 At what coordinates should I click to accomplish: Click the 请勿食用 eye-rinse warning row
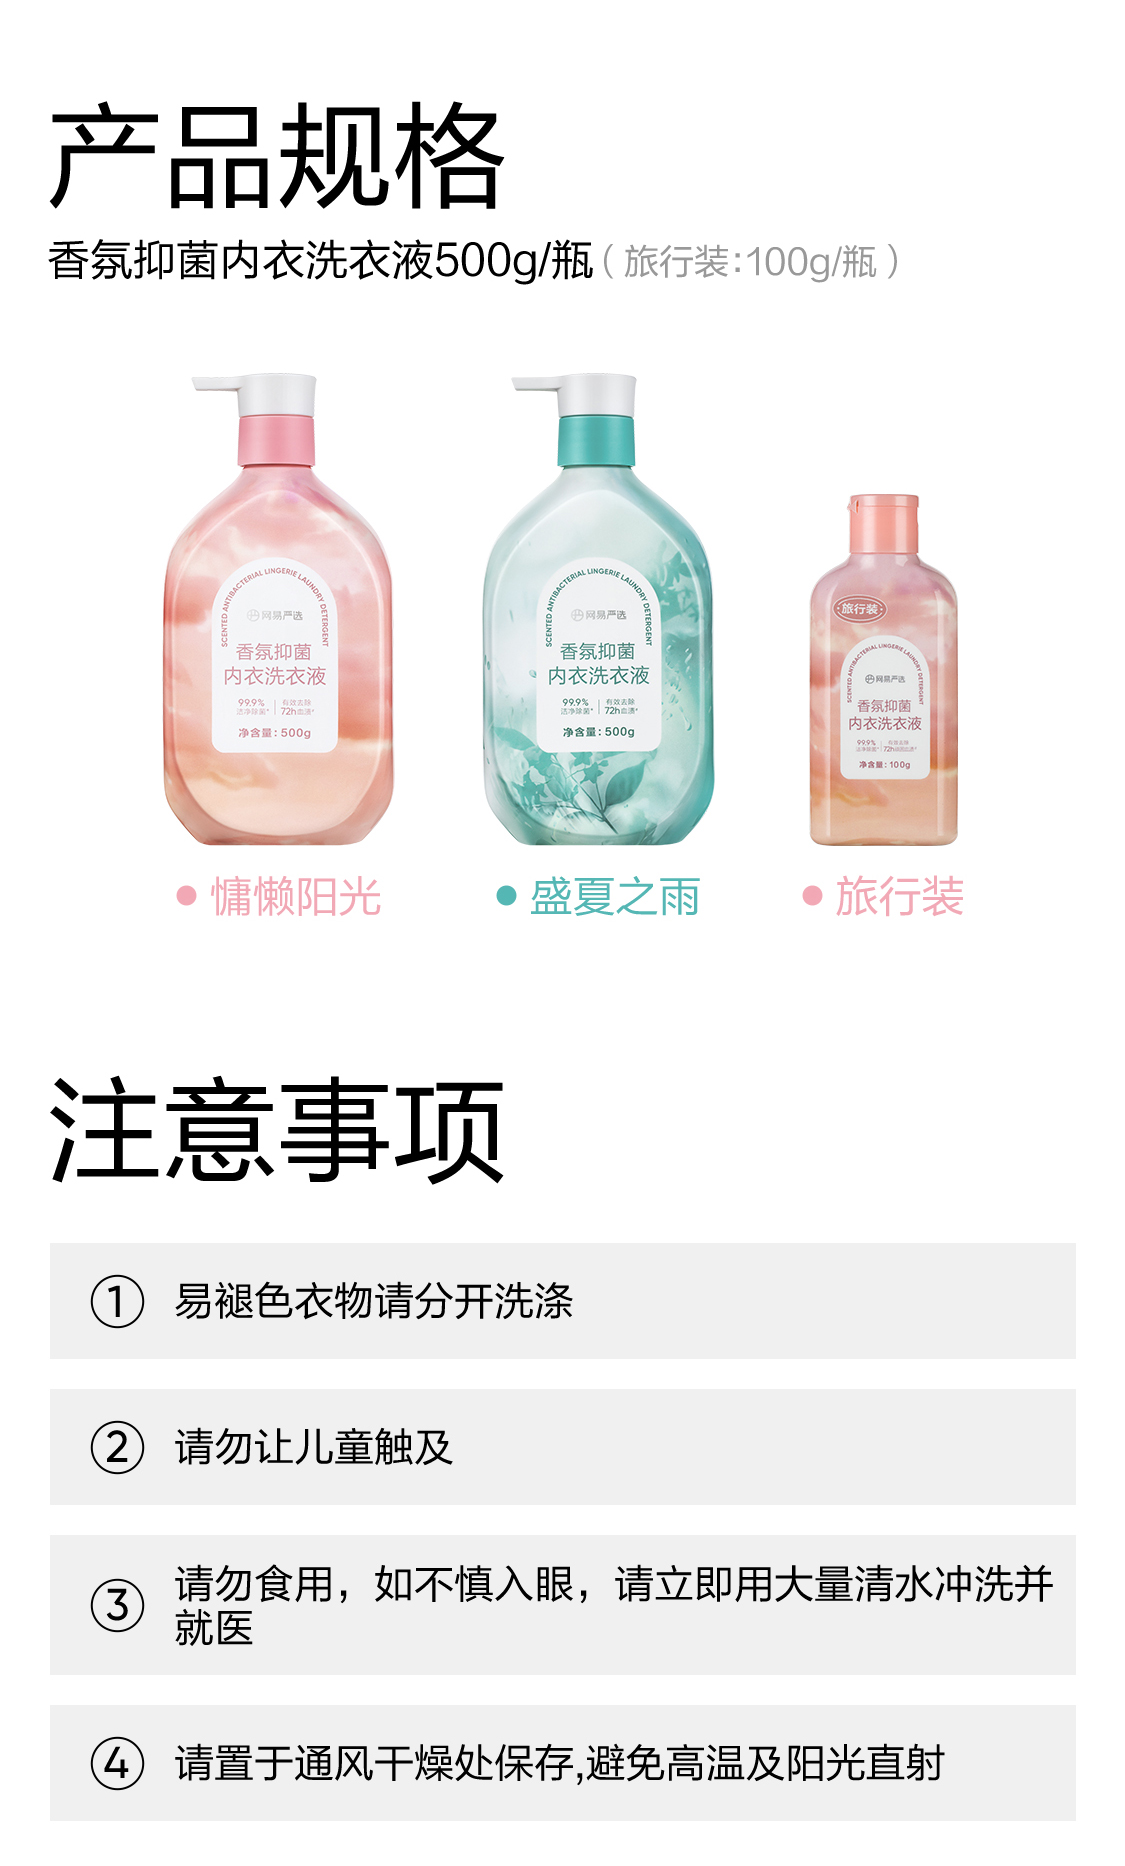pos(563,1605)
